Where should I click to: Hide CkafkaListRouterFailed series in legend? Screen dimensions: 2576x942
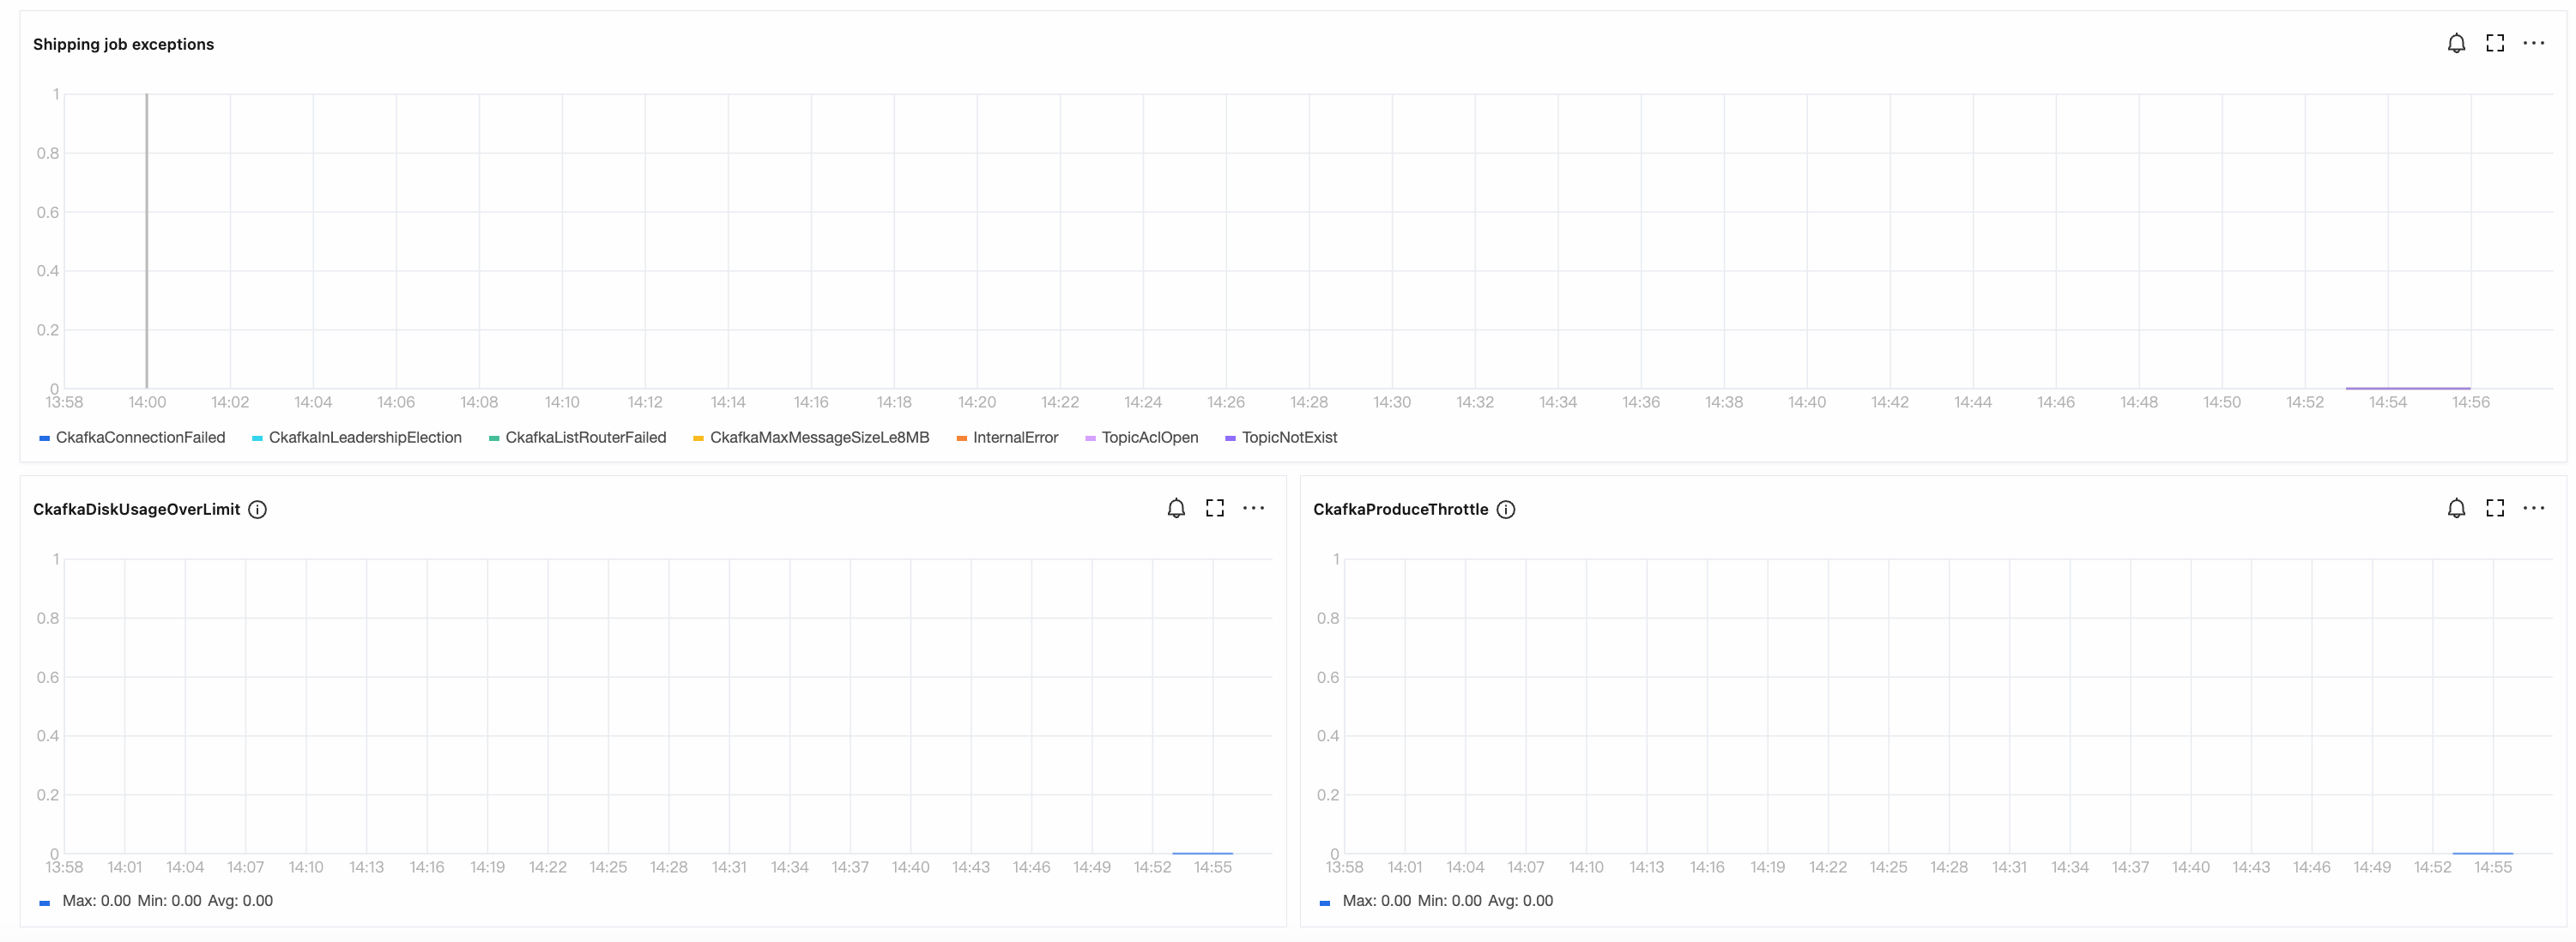click(585, 437)
